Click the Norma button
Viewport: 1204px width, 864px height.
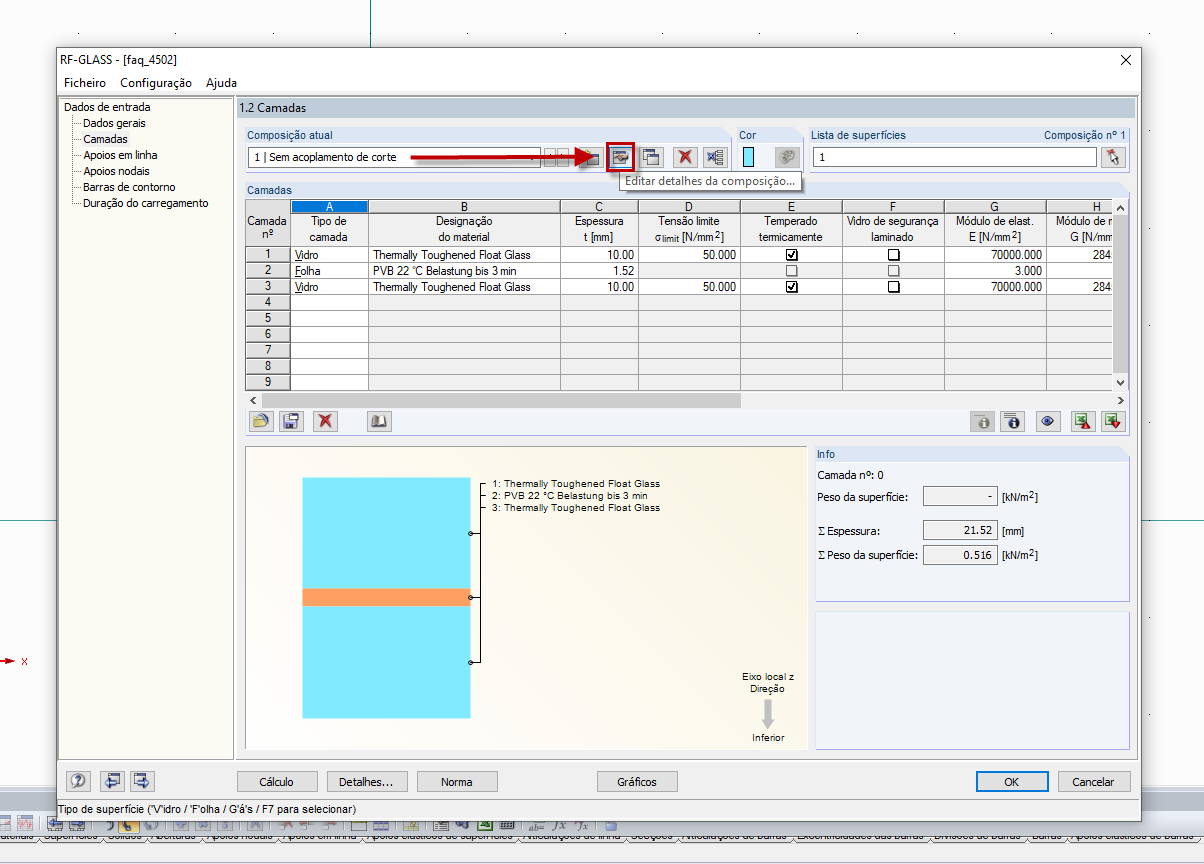pyautogui.click(x=456, y=781)
